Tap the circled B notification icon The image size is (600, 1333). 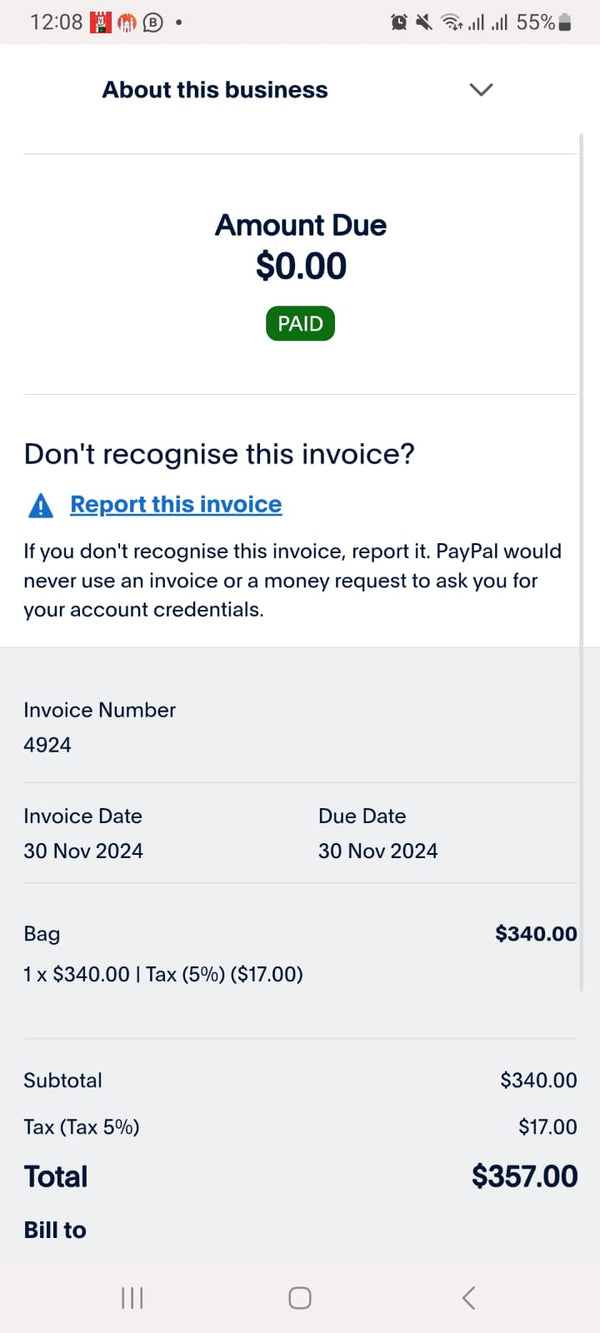click(153, 22)
